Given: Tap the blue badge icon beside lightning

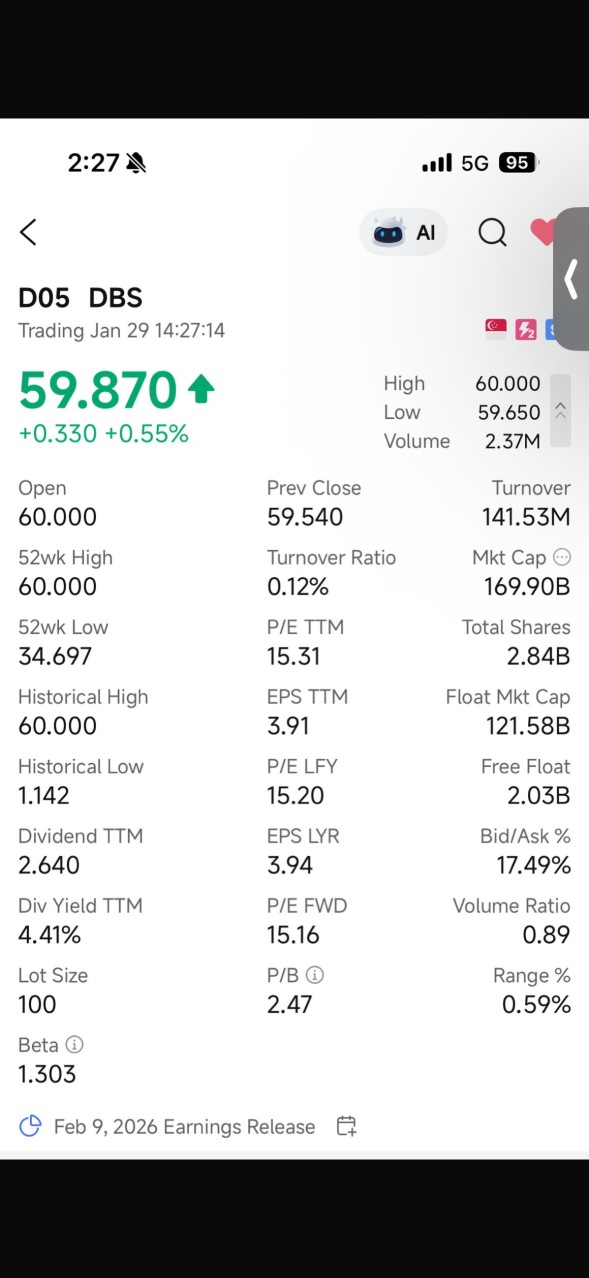Looking at the screenshot, I should point(551,330).
